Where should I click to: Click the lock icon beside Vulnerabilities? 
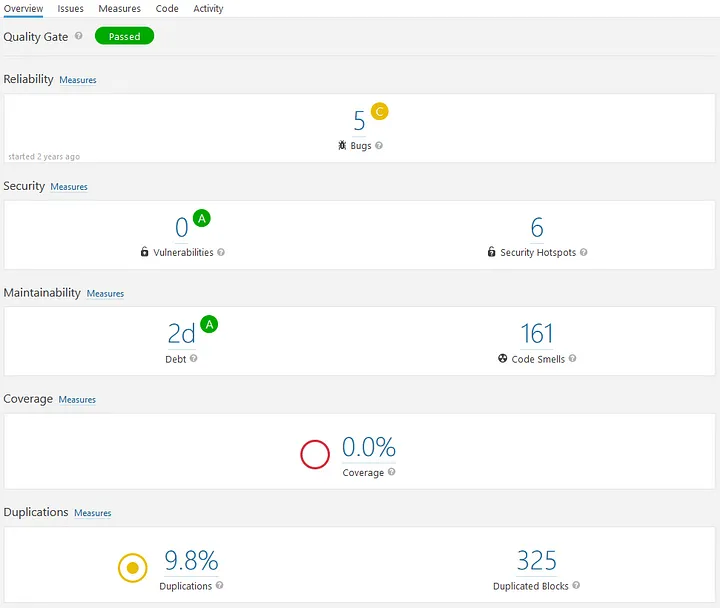(145, 252)
